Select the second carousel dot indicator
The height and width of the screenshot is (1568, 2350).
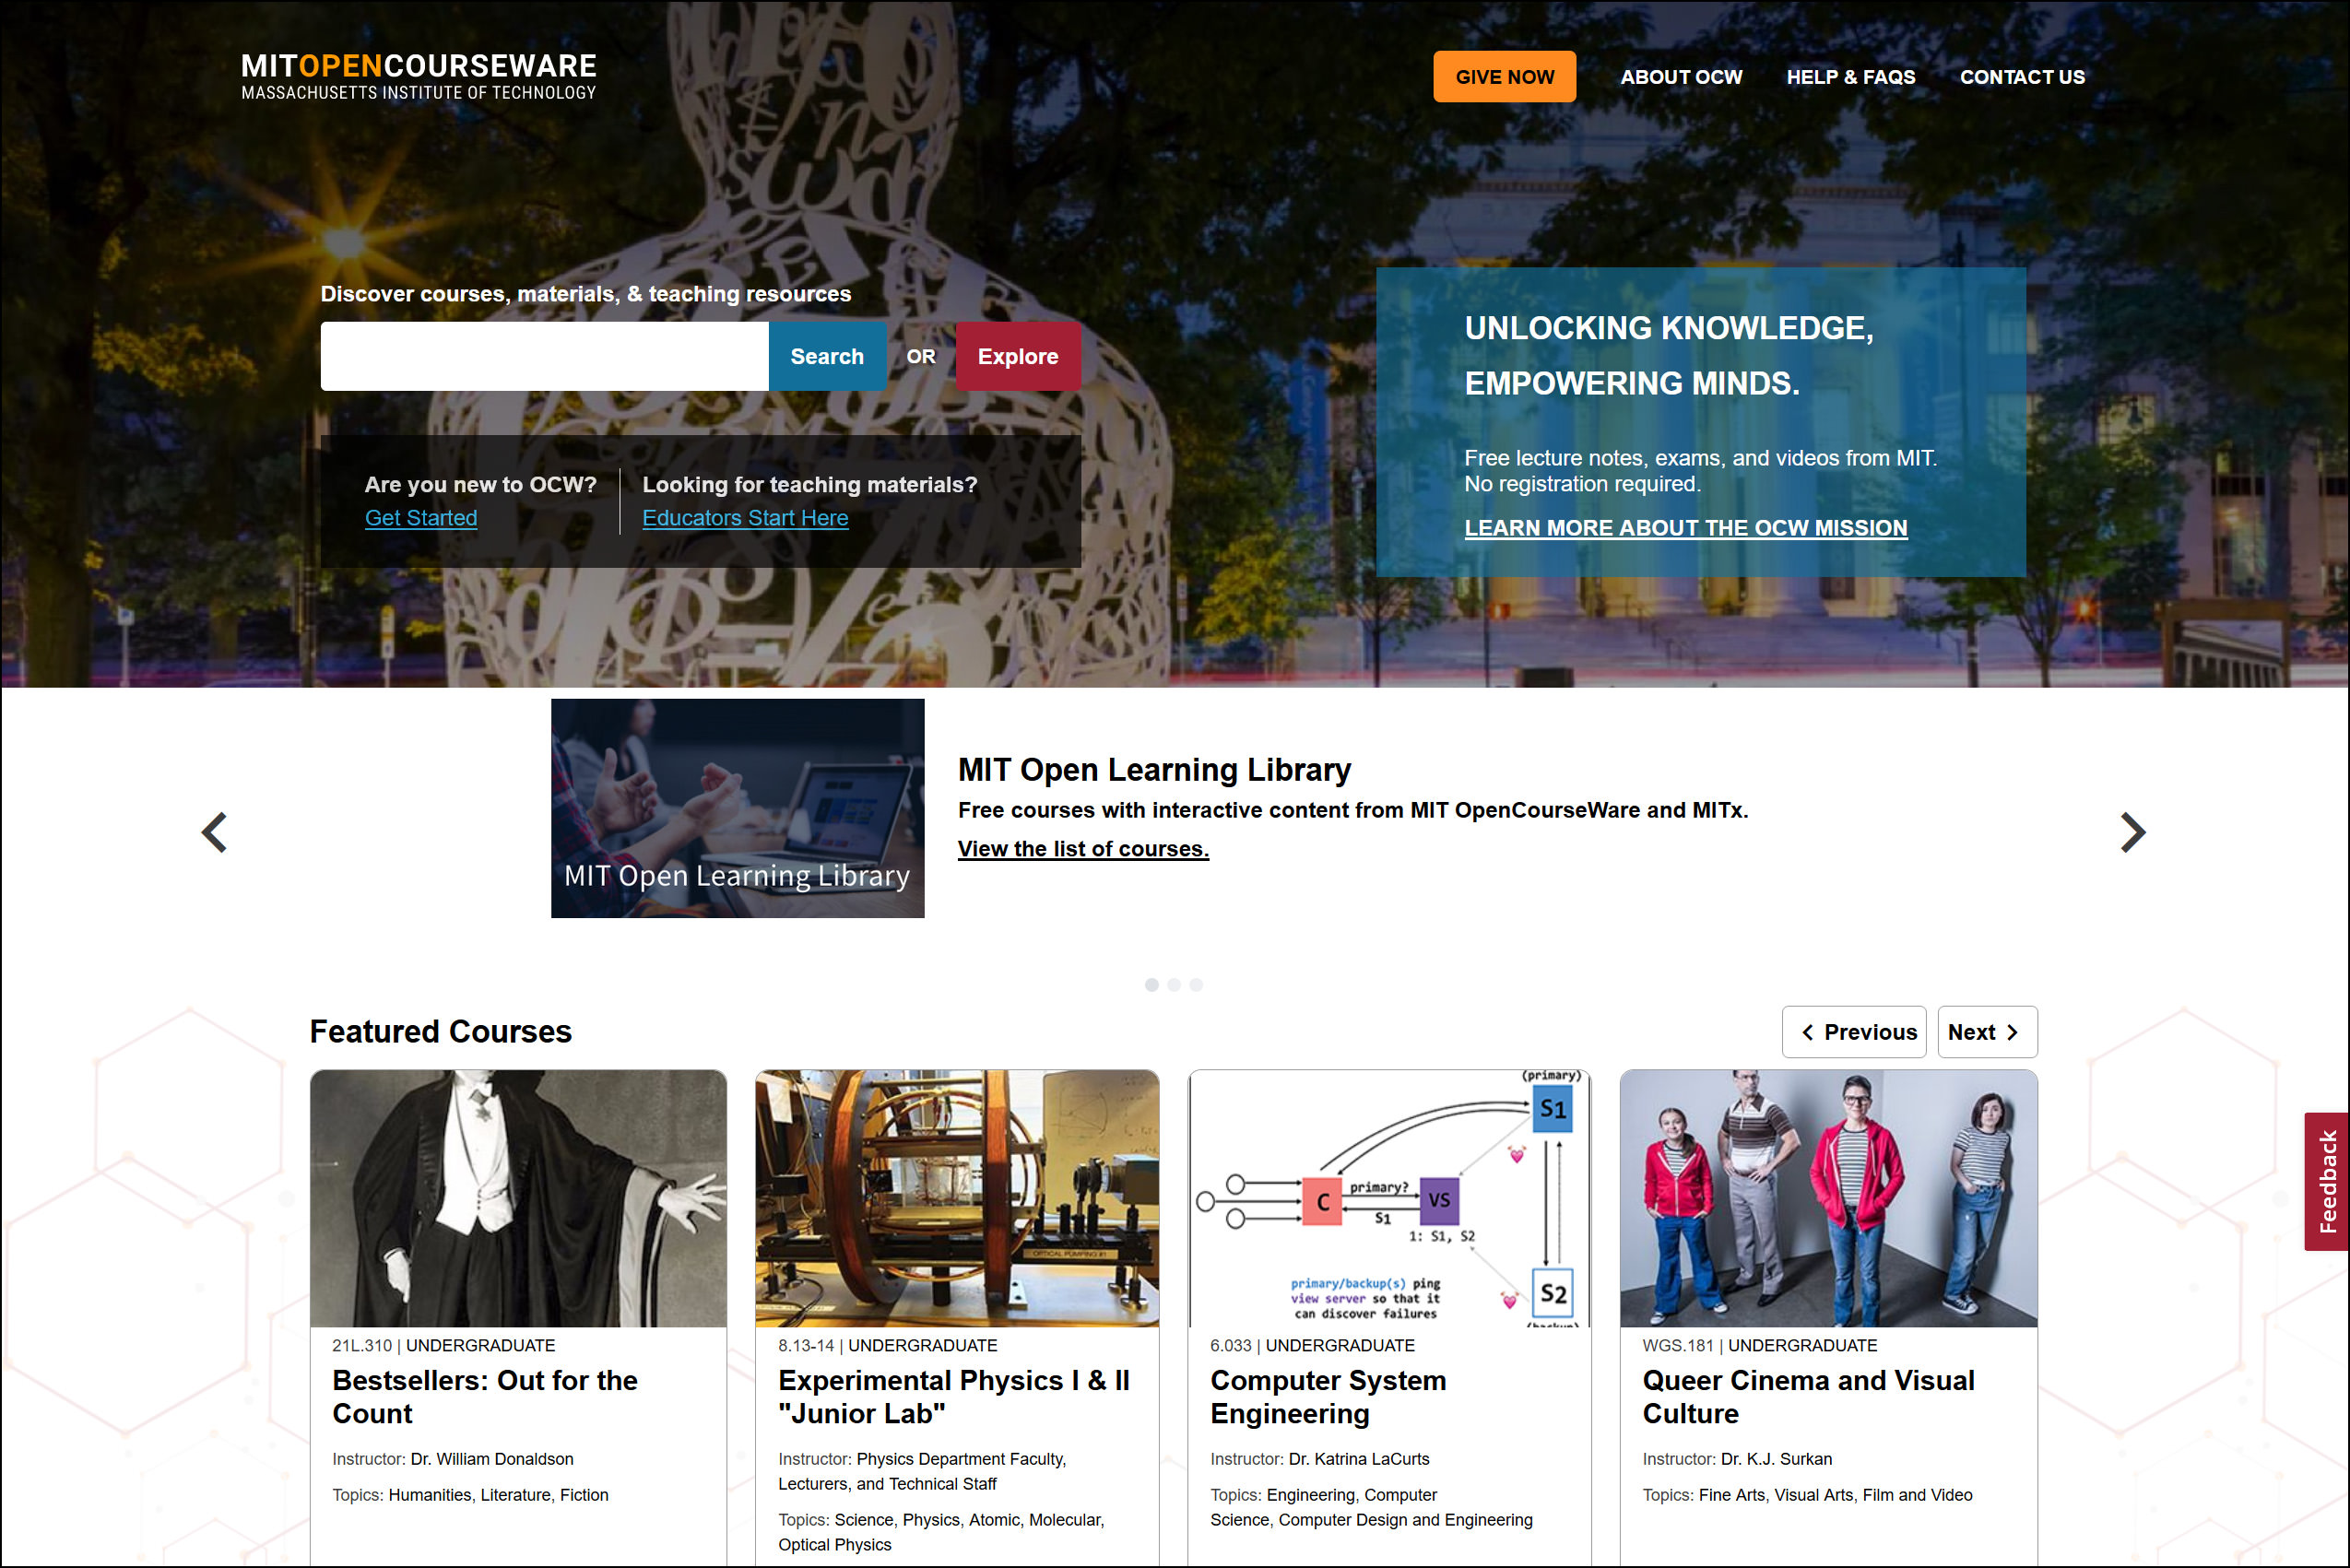coord(1174,985)
